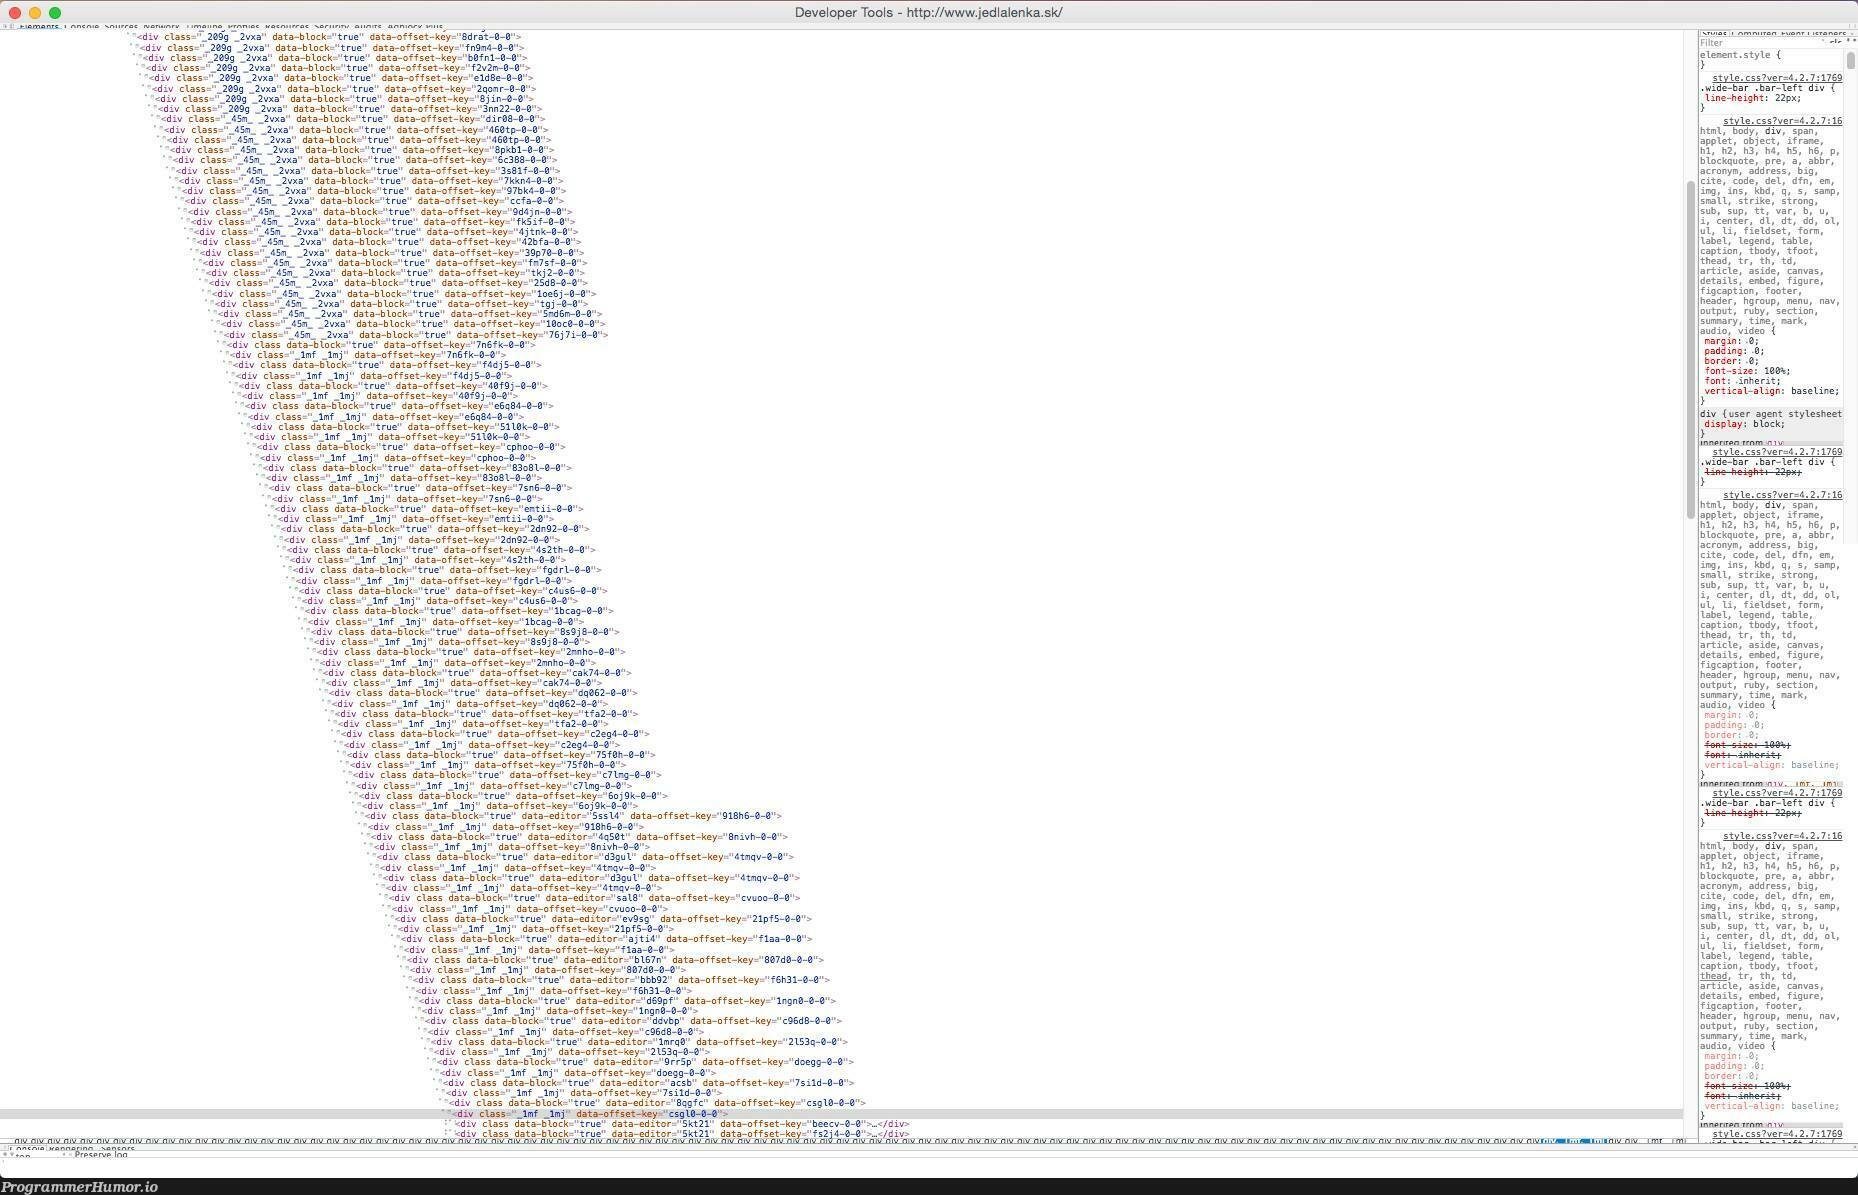The image size is (1858, 1195).
Task: Select the div row with data-editor 4q50t
Action: pos(581,837)
